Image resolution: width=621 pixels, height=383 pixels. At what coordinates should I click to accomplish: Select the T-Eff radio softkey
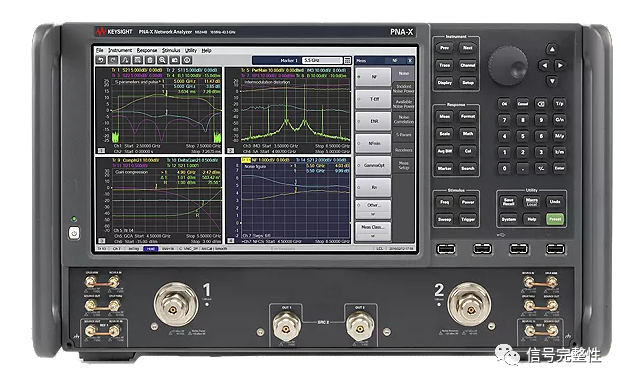click(x=373, y=99)
